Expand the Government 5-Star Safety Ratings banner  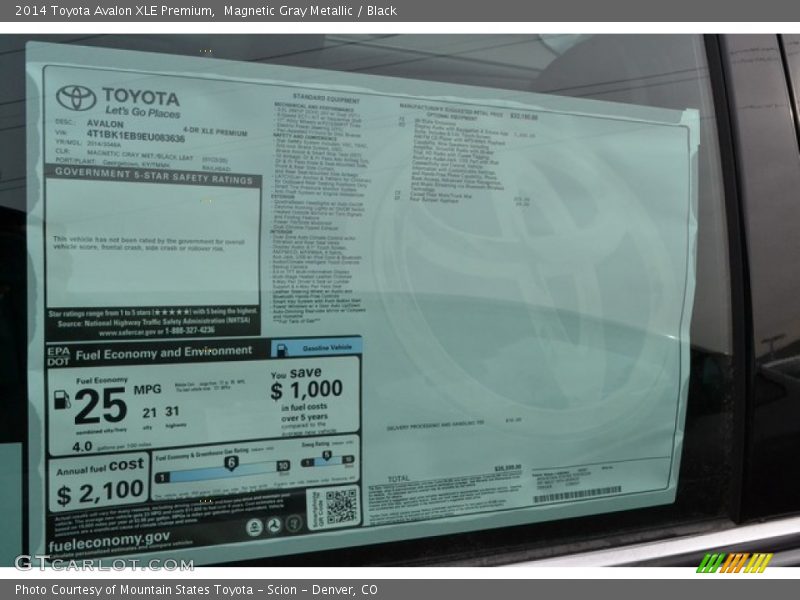coord(154,177)
